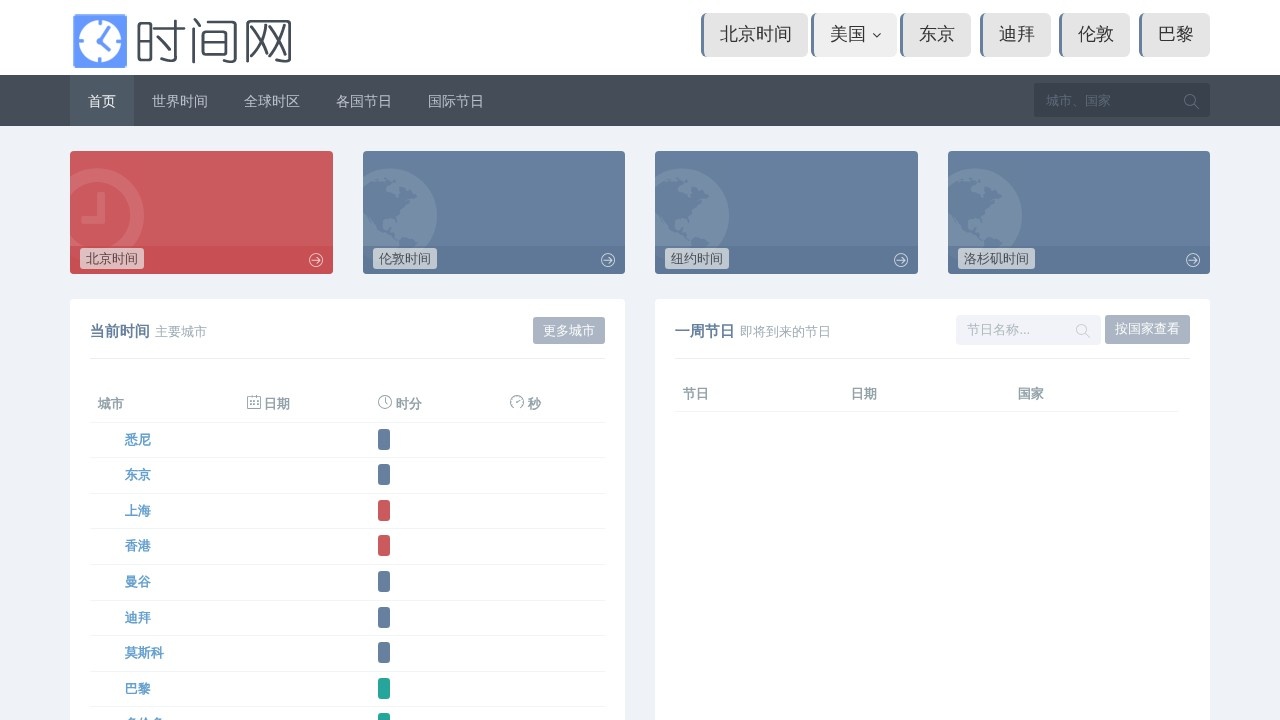Click the 节日名称 search input field
This screenshot has height=720, width=1280.
point(1015,330)
